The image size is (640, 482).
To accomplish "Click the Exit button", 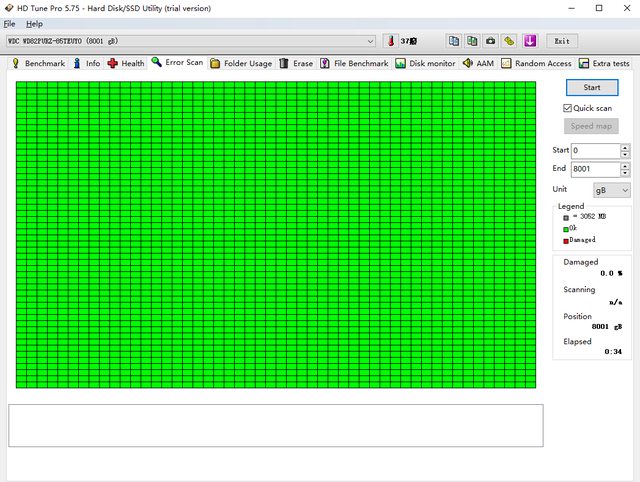I will [x=562, y=41].
